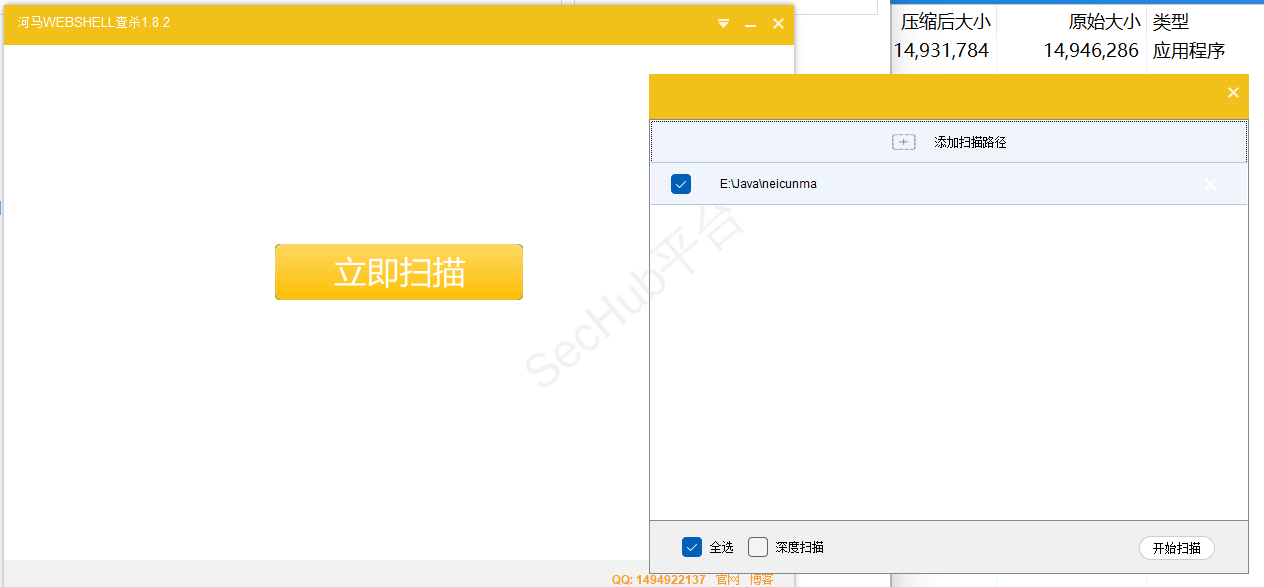This screenshot has height=587, width=1264.
Task: Click the large 立即扫描 button
Action: point(398,272)
